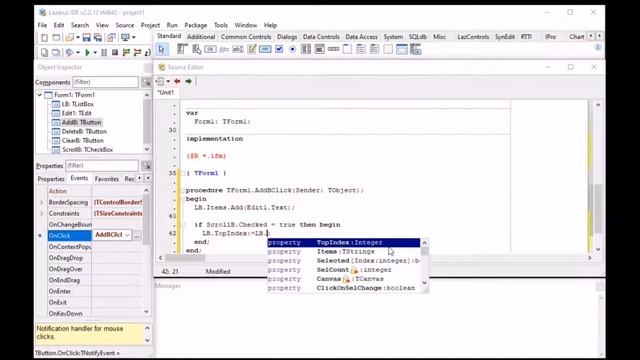The width and height of the screenshot is (640, 360).
Task: Switch to Additional palette tab
Action: coord(201,37)
